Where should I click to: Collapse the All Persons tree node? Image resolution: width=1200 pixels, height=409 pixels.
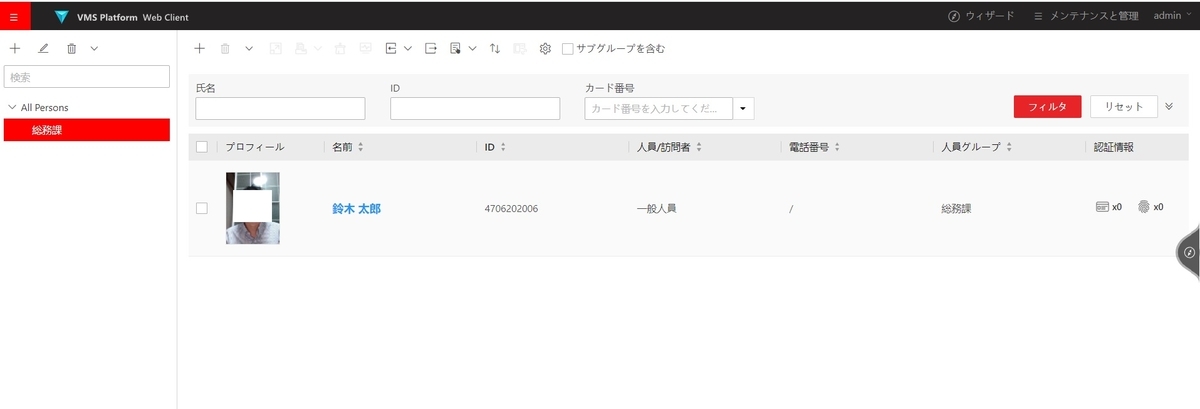click(x=11, y=107)
